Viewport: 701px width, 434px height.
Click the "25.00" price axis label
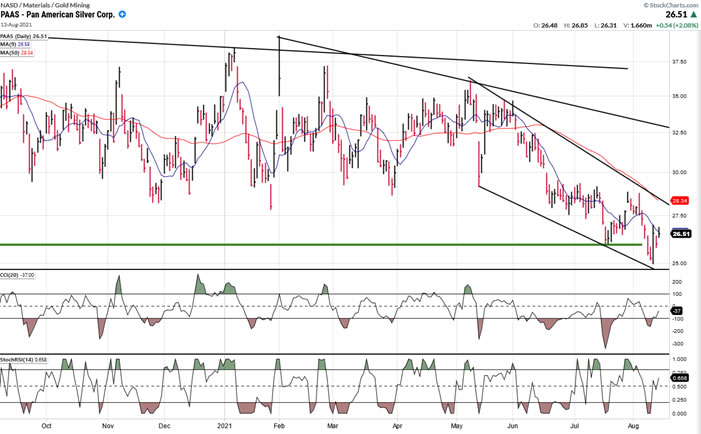[x=680, y=263]
